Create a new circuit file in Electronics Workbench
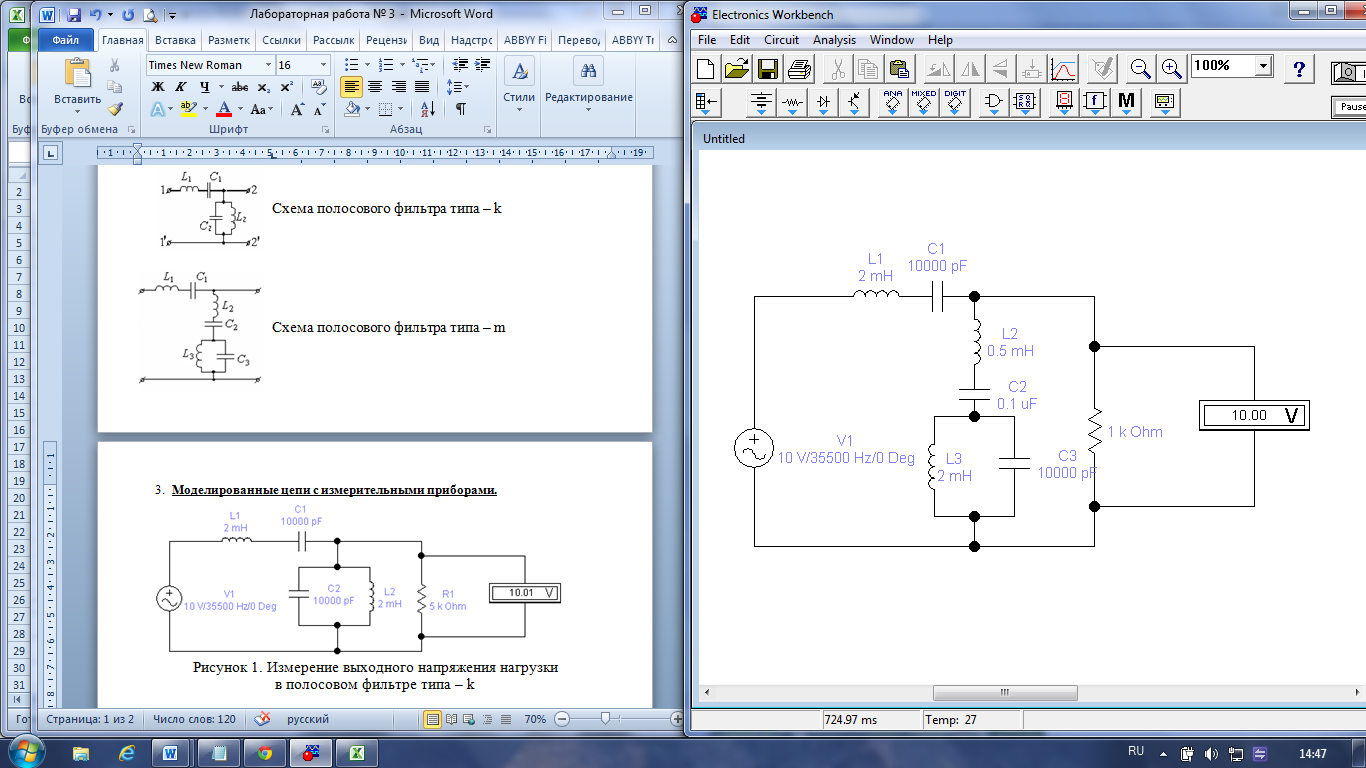Screen dimensions: 1366x768 tap(707, 68)
